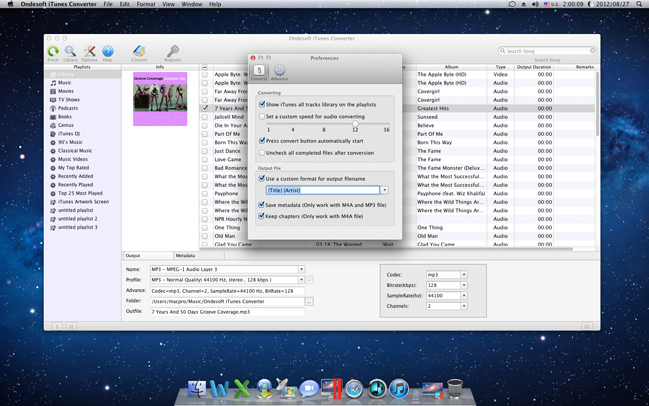Image resolution: width=649 pixels, height=406 pixels.
Task: Open the Recently Added playlist
Action: click(75, 176)
